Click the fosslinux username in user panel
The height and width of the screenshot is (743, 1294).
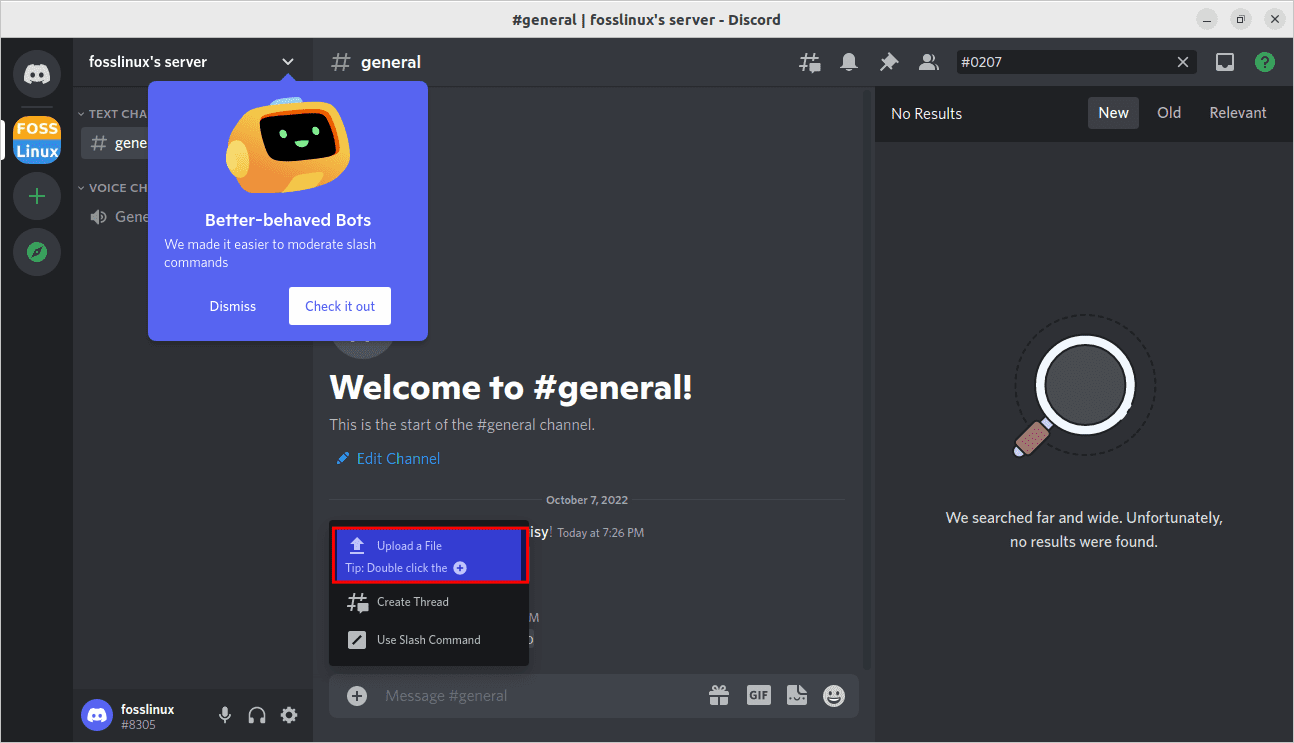[148, 709]
